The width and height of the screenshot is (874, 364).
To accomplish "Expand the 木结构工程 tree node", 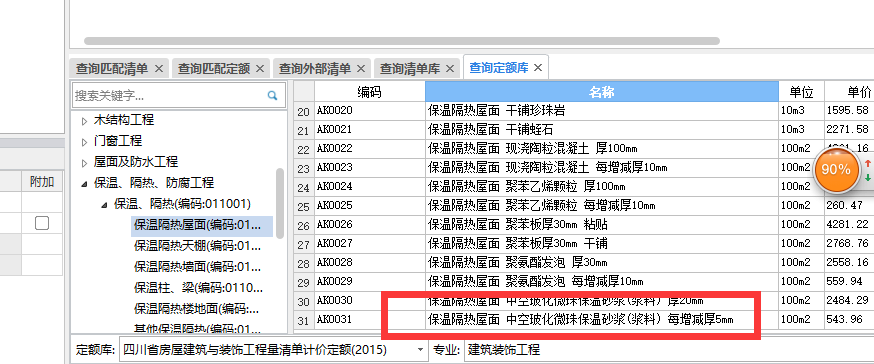I will coord(85,121).
